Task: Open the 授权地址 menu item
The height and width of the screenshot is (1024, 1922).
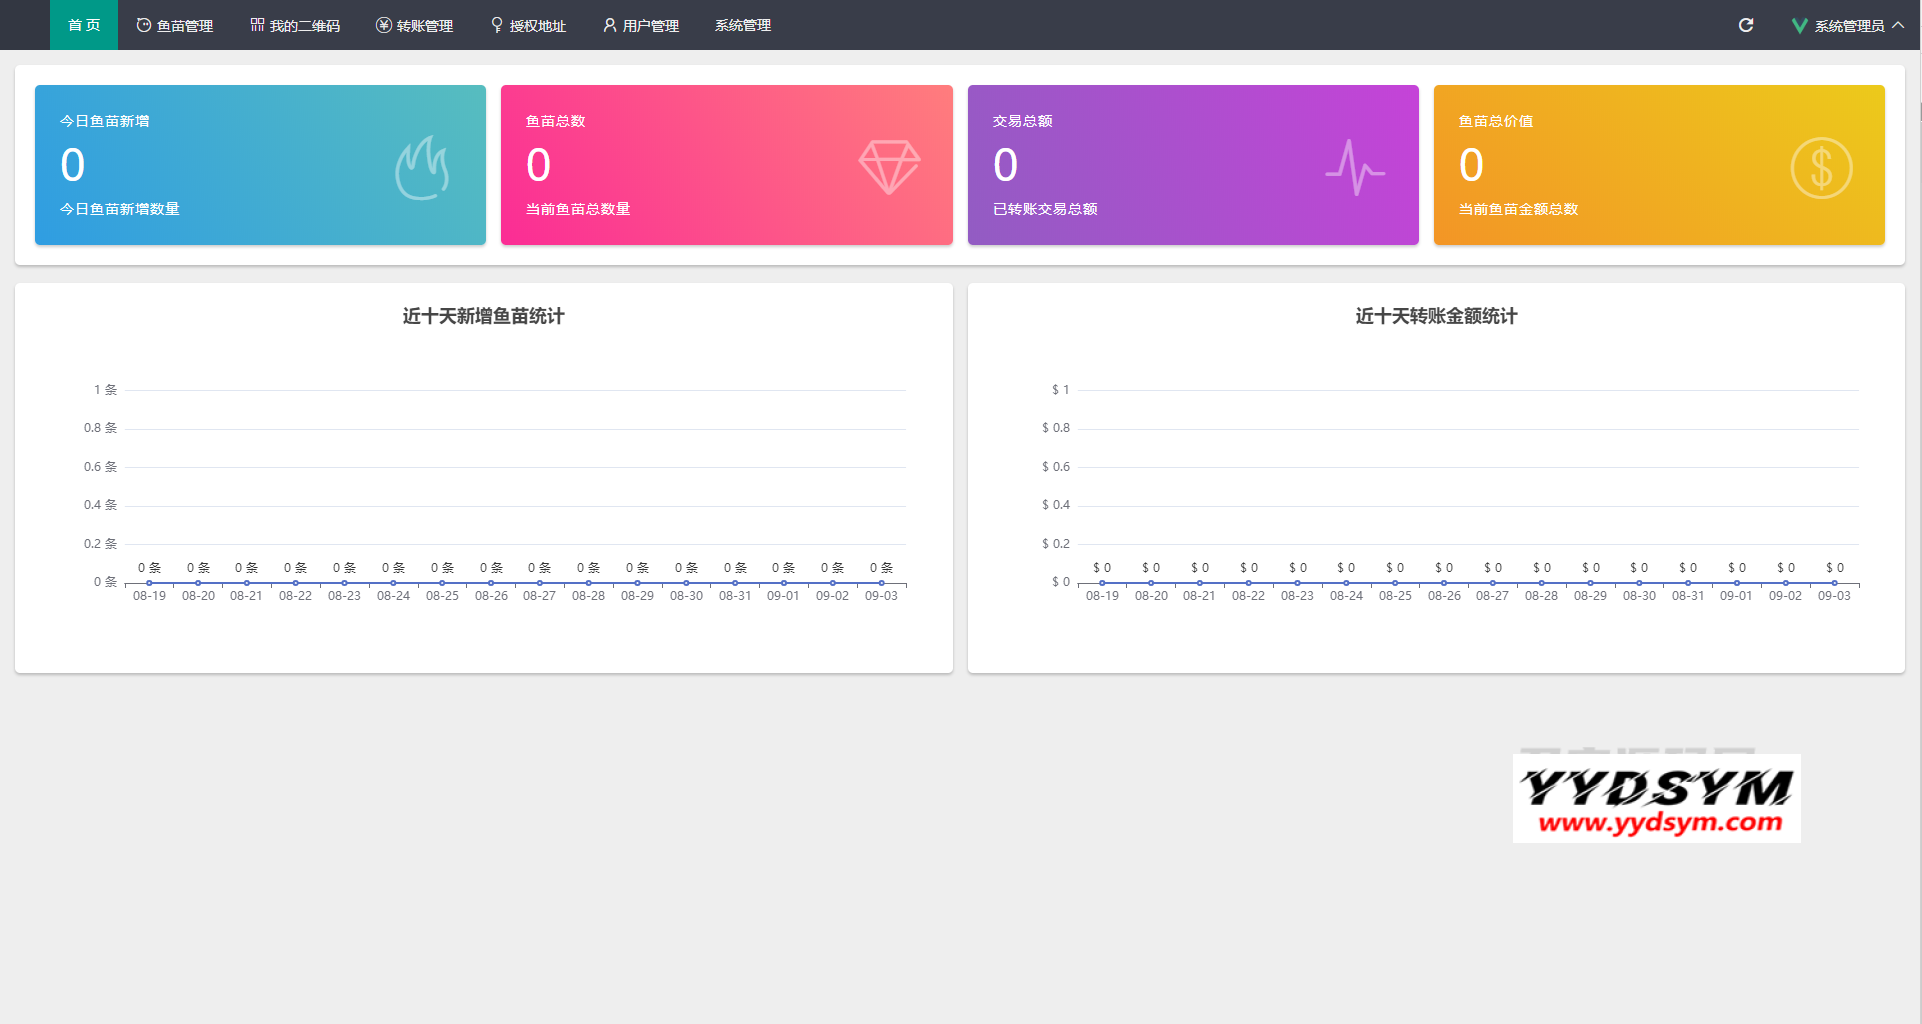Action: (x=528, y=25)
